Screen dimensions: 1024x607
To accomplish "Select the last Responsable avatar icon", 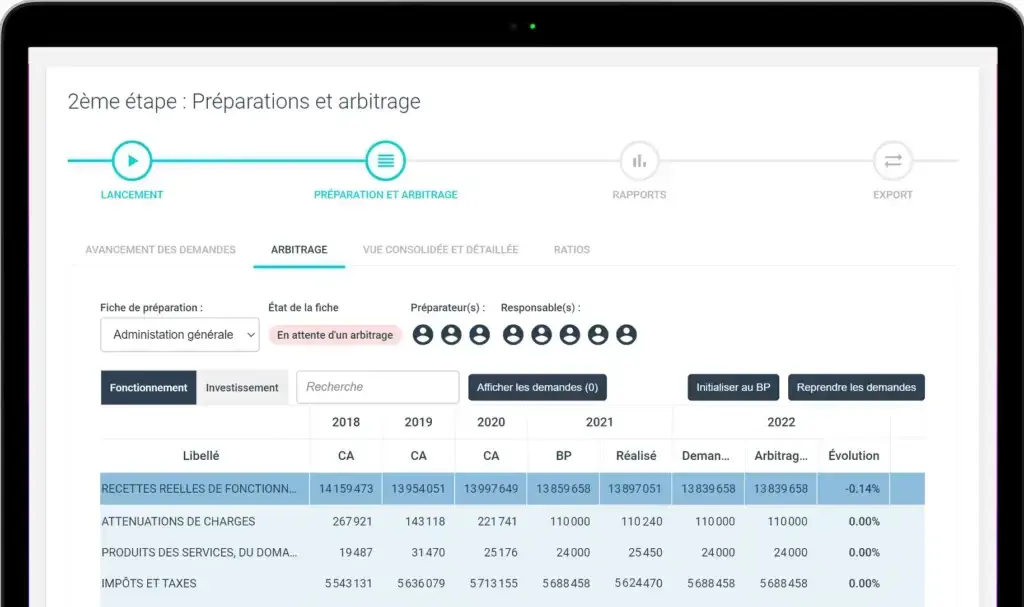I will (x=626, y=335).
